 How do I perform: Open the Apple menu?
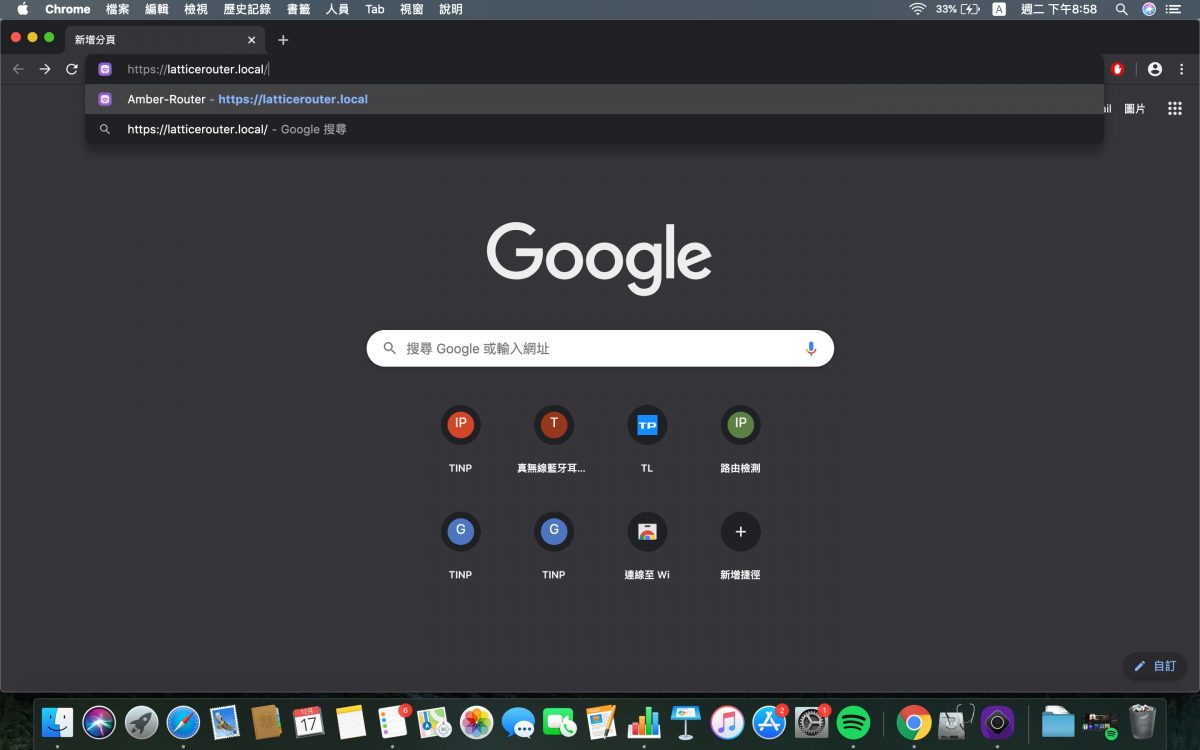(x=22, y=9)
